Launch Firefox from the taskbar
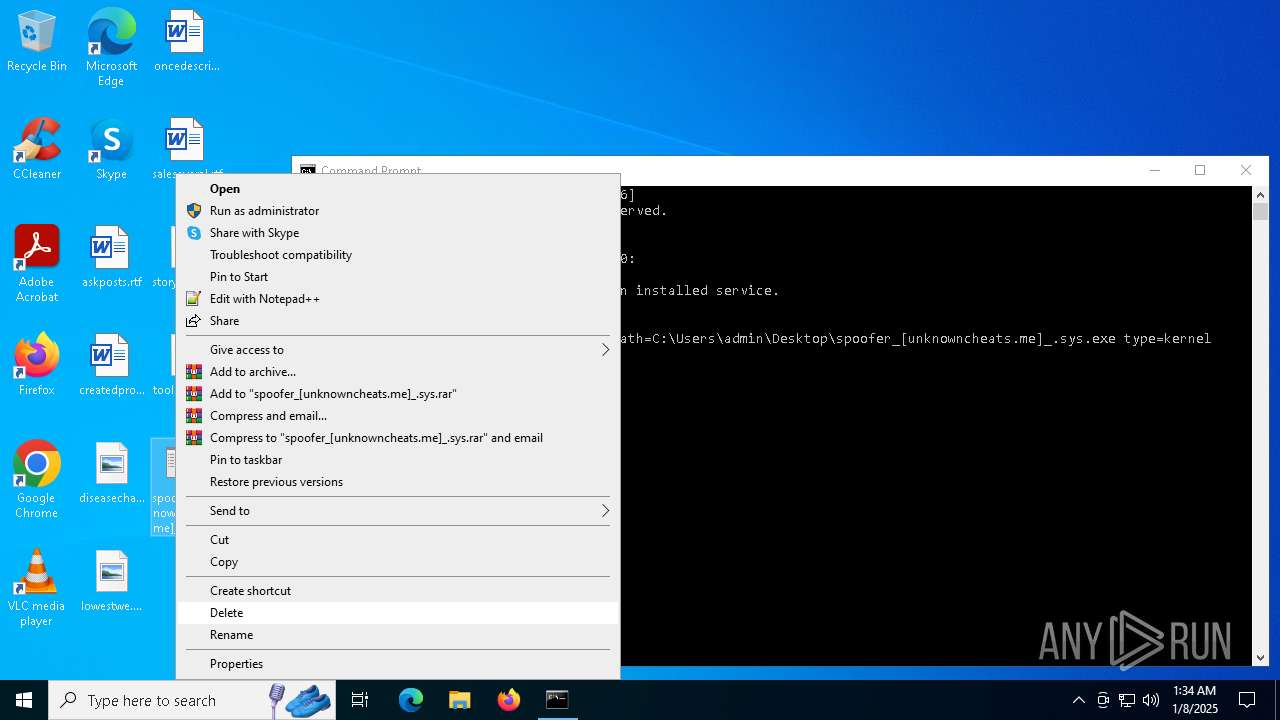This screenshot has width=1280, height=720. [x=509, y=700]
